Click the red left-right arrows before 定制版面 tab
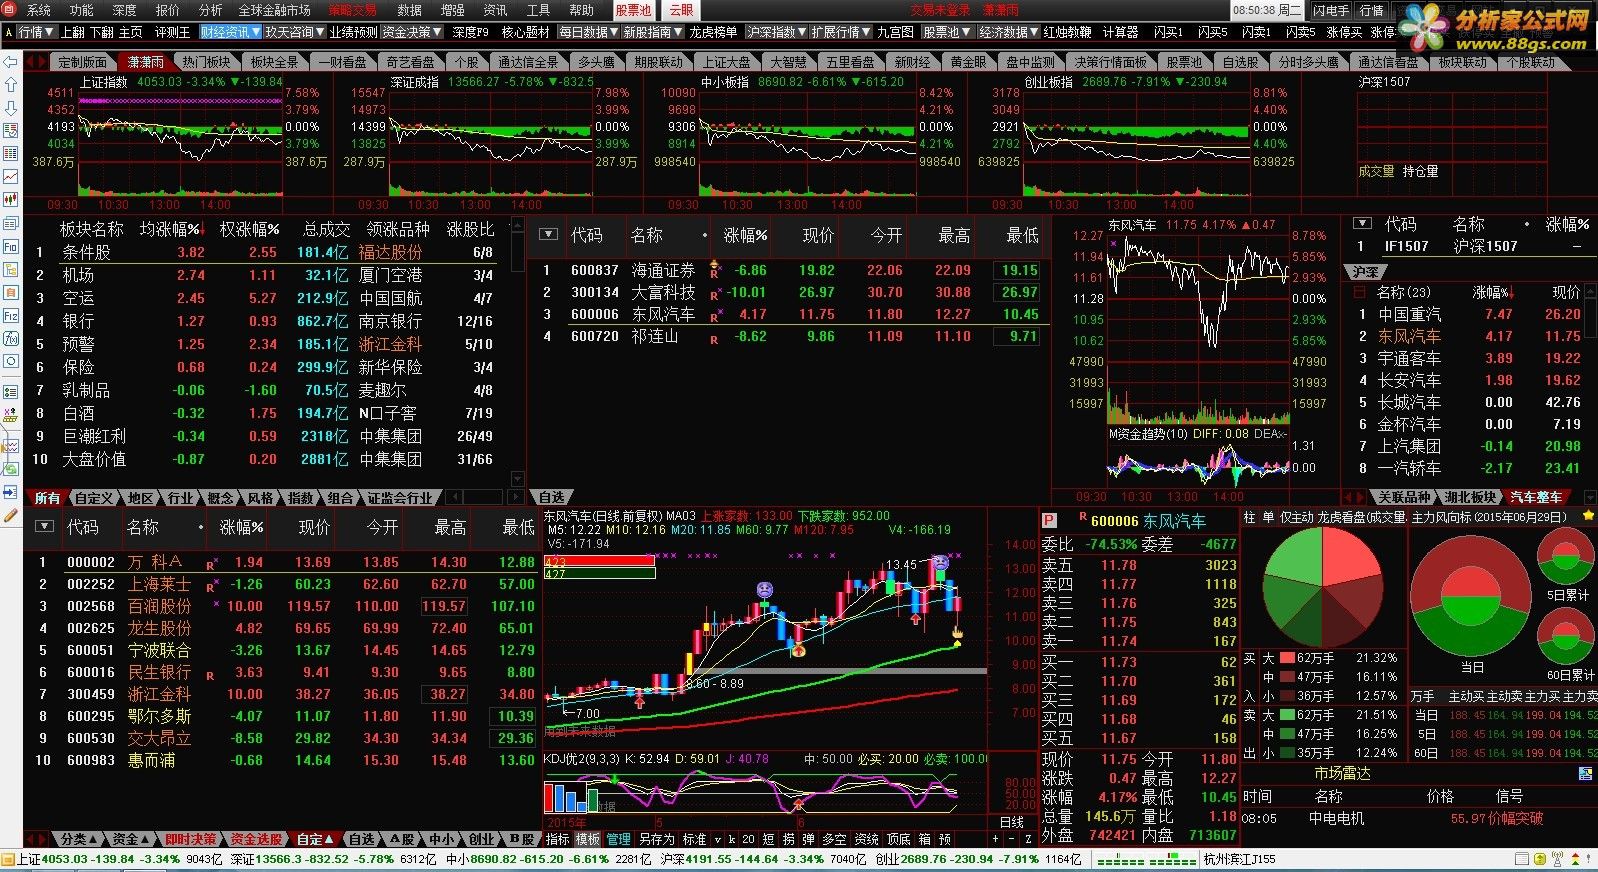The image size is (1598, 872). click(x=38, y=62)
